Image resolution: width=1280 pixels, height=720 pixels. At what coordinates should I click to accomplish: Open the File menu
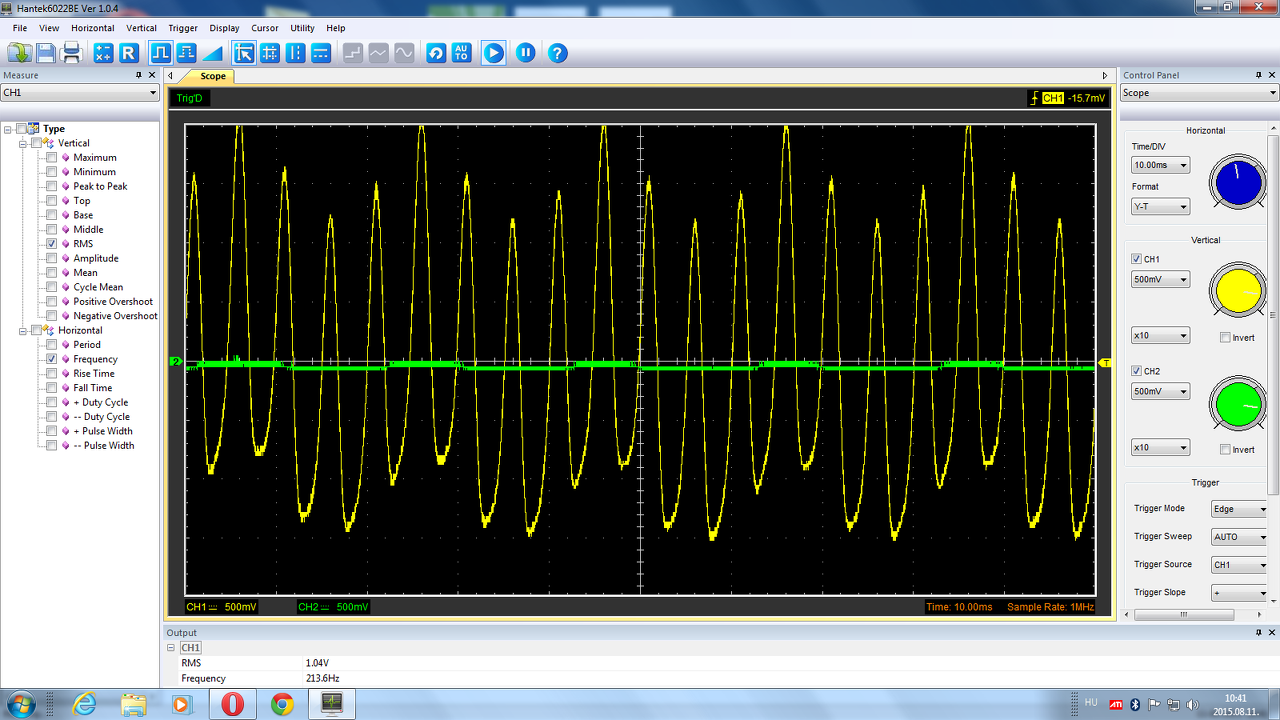20,28
